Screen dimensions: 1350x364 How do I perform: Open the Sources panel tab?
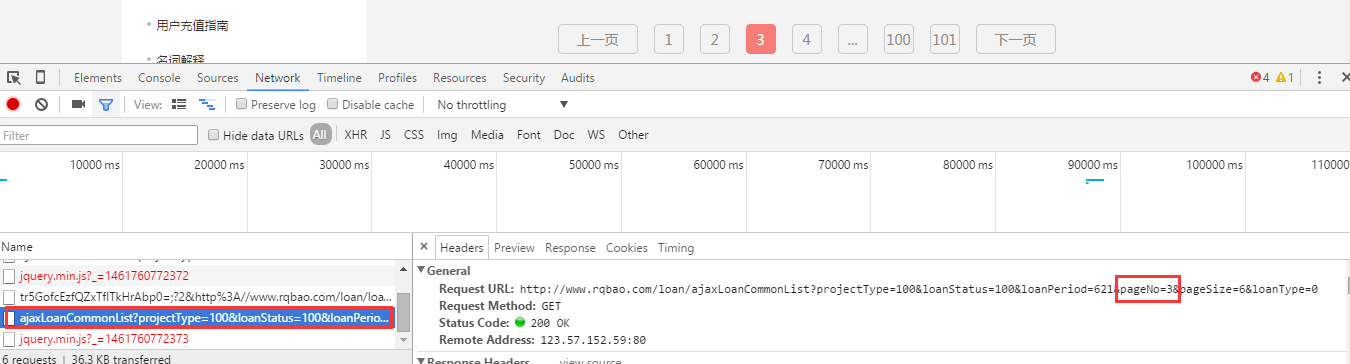click(217, 77)
